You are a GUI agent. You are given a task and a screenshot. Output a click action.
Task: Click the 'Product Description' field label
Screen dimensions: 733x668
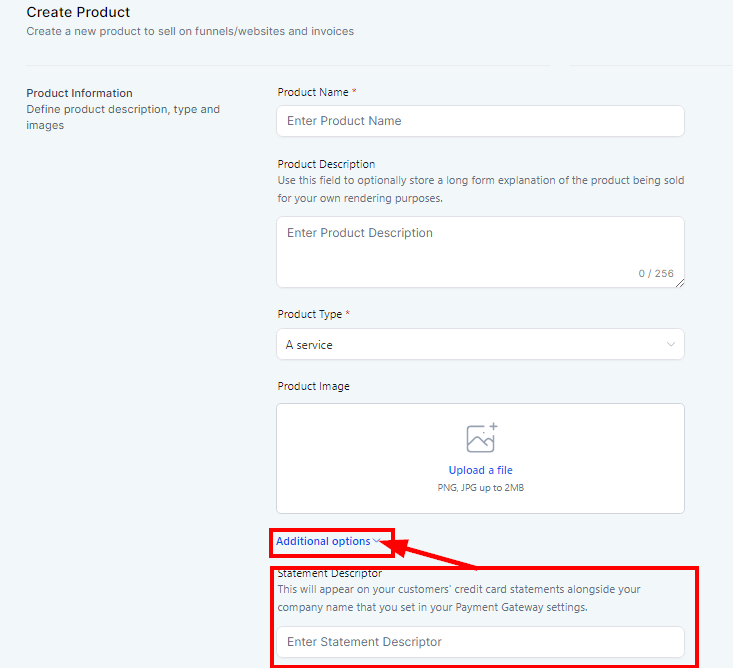[x=326, y=164]
